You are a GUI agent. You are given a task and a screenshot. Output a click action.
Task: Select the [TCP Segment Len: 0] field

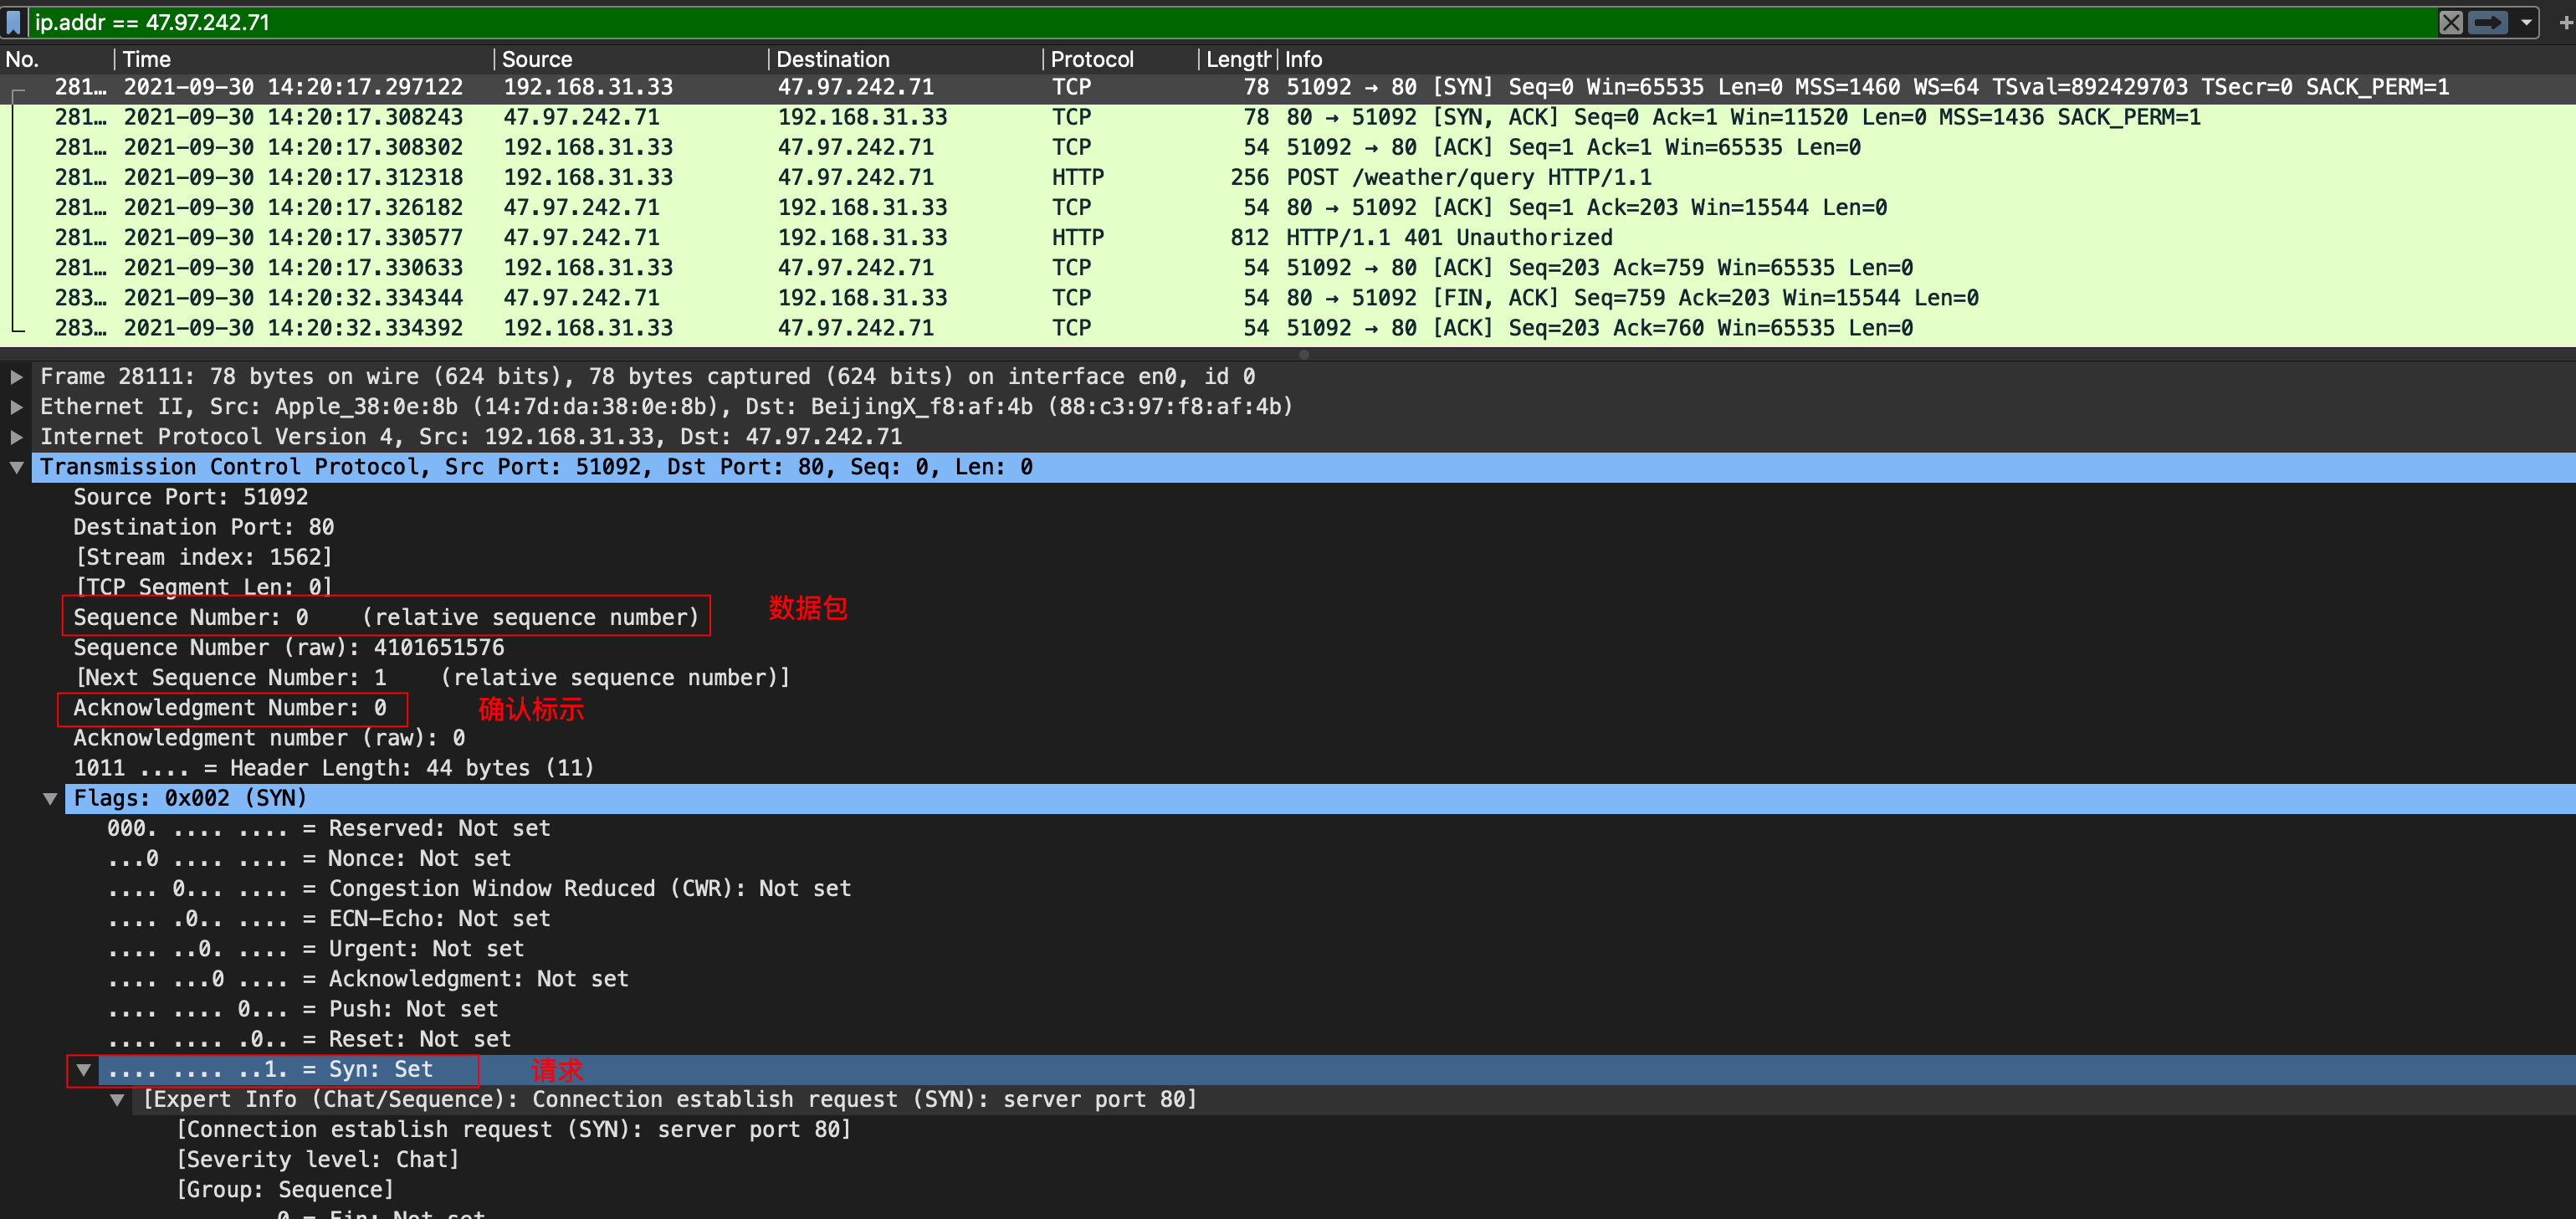(x=204, y=587)
